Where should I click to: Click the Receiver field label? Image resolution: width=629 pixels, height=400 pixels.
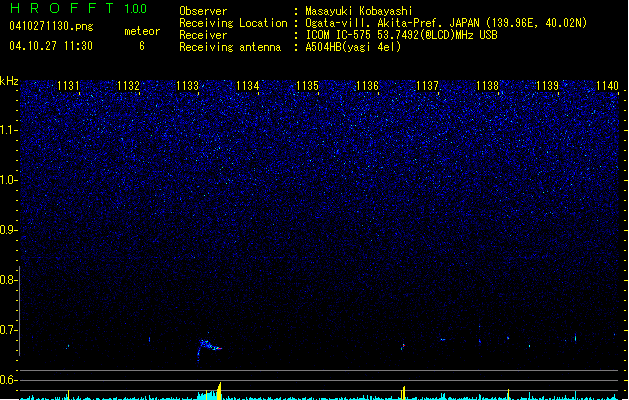click(203, 35)
